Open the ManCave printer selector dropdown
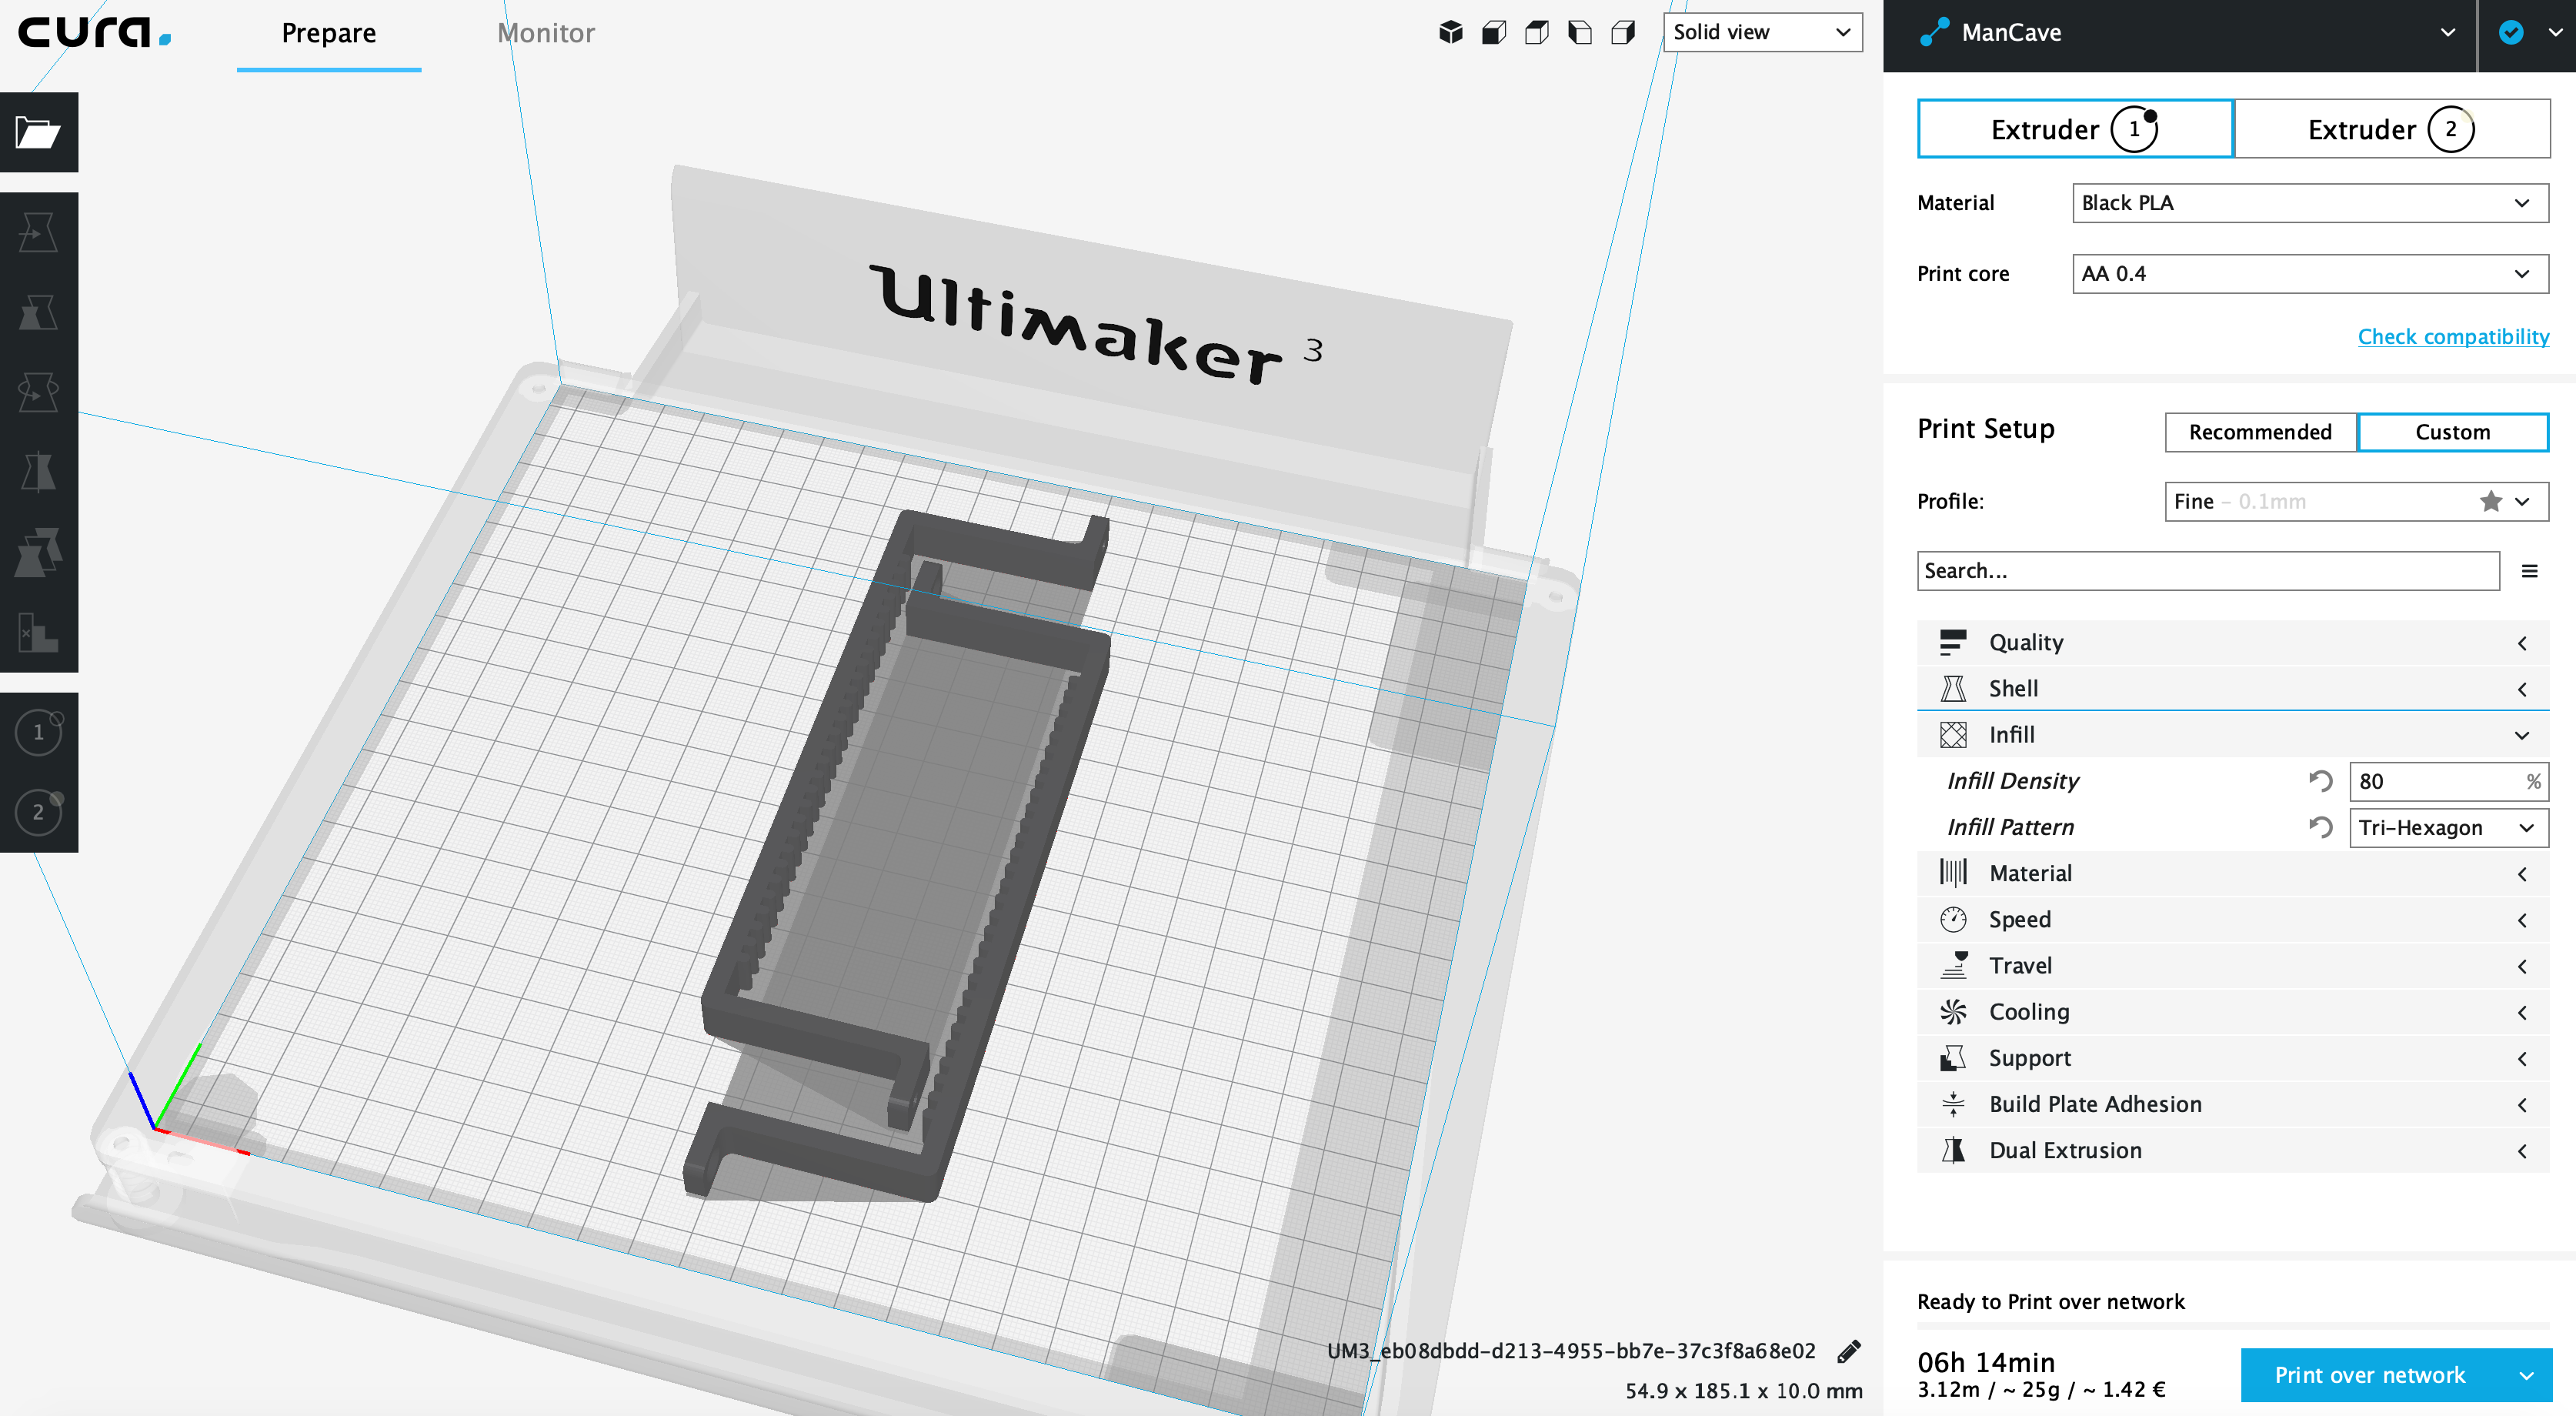 [2179, 33]
